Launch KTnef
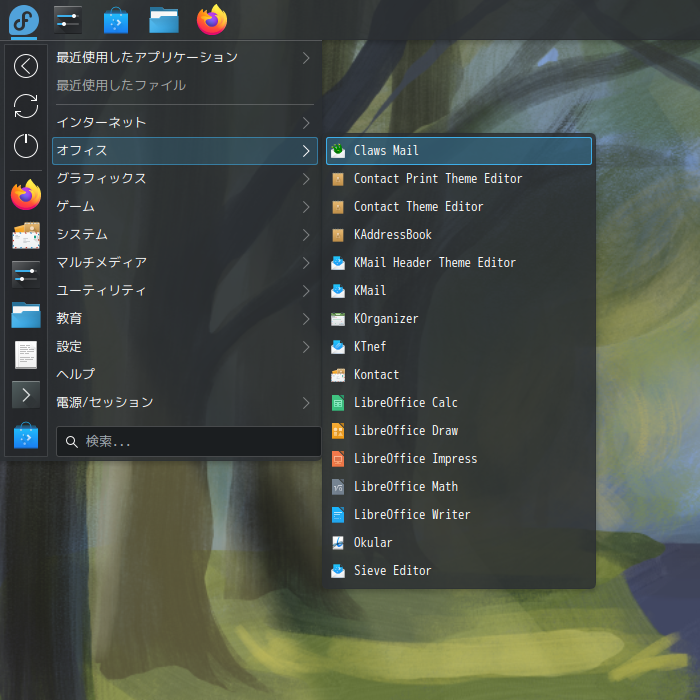 pyautogui.click(x=459, y=347)
